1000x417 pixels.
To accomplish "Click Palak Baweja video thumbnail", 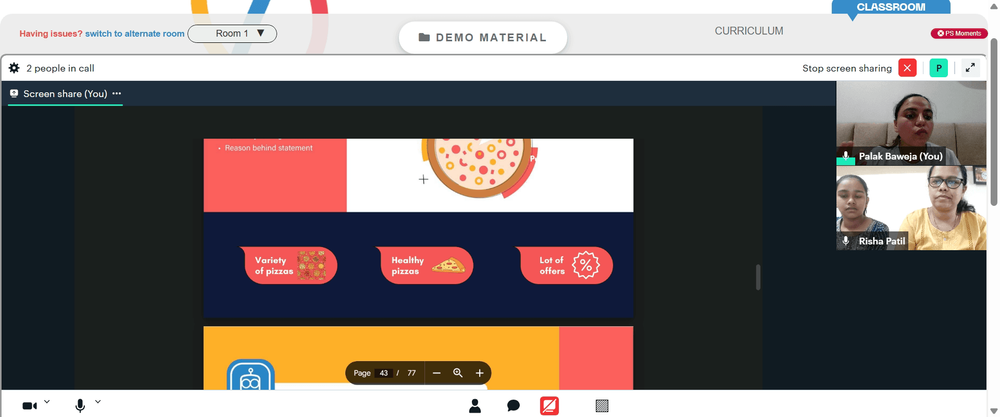I will pyautogui.click(x=911, y=122).
